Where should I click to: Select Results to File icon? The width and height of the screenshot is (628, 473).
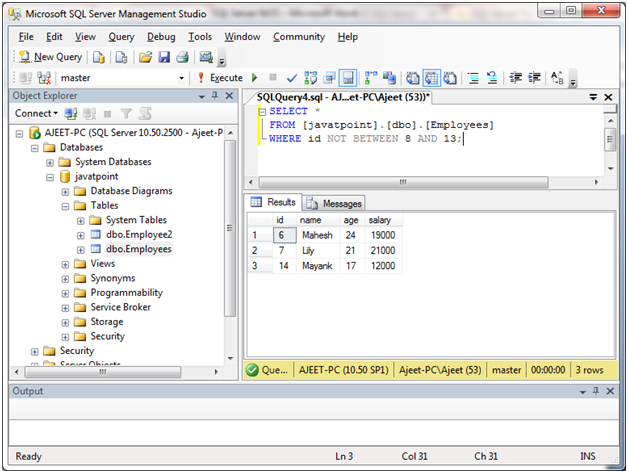pyautogui.click(x=450, y=78)
